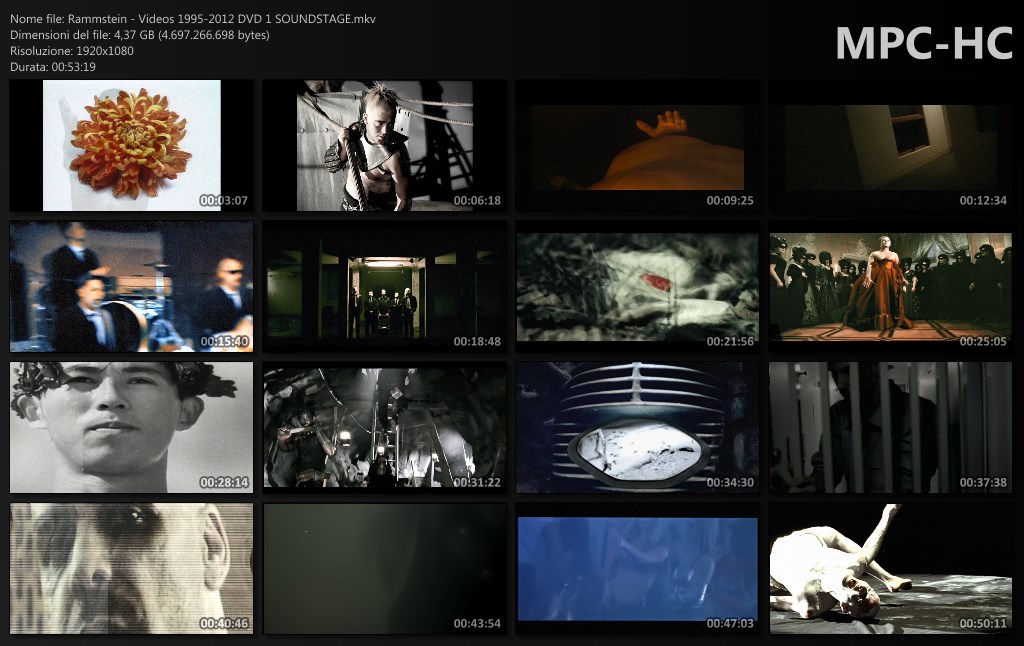Click the 00:18:48 timestamp label
1024x646 pixels.
(477, 342)
